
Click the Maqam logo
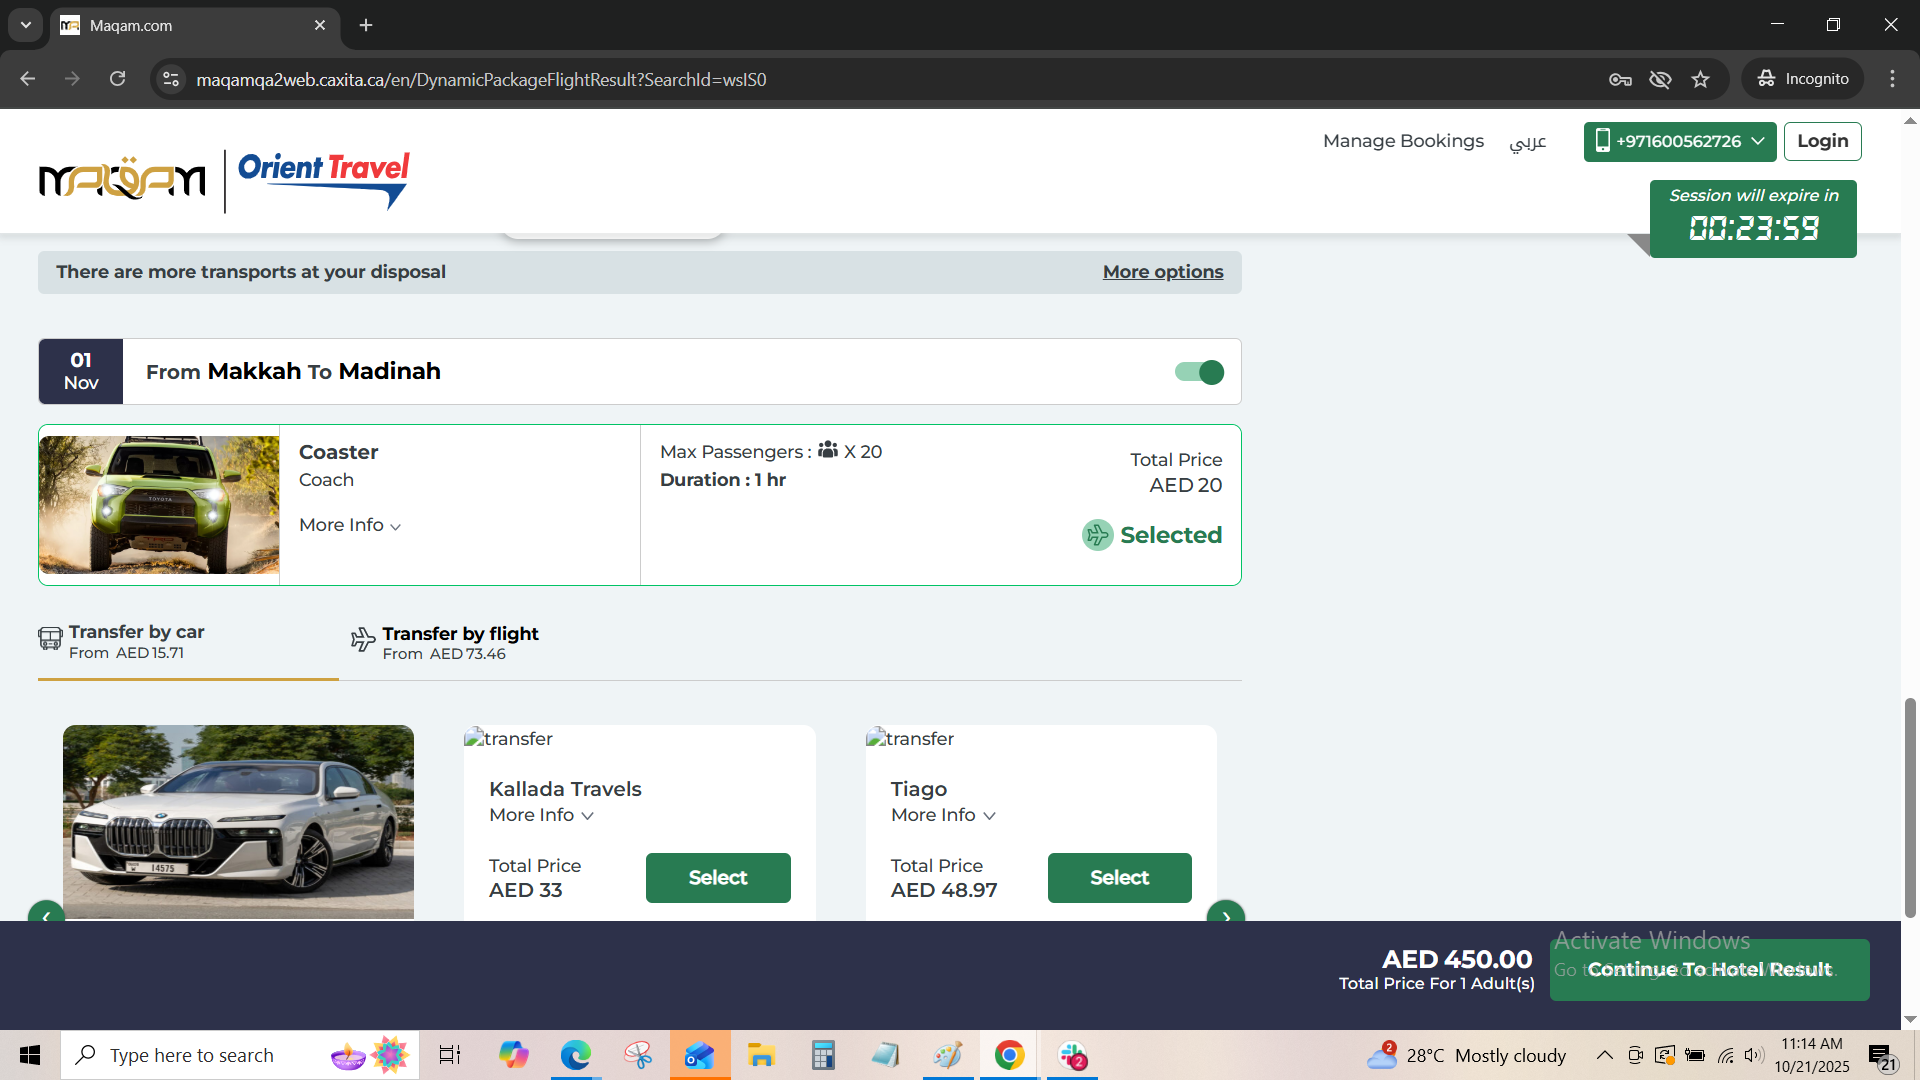(x=122, y=180)
